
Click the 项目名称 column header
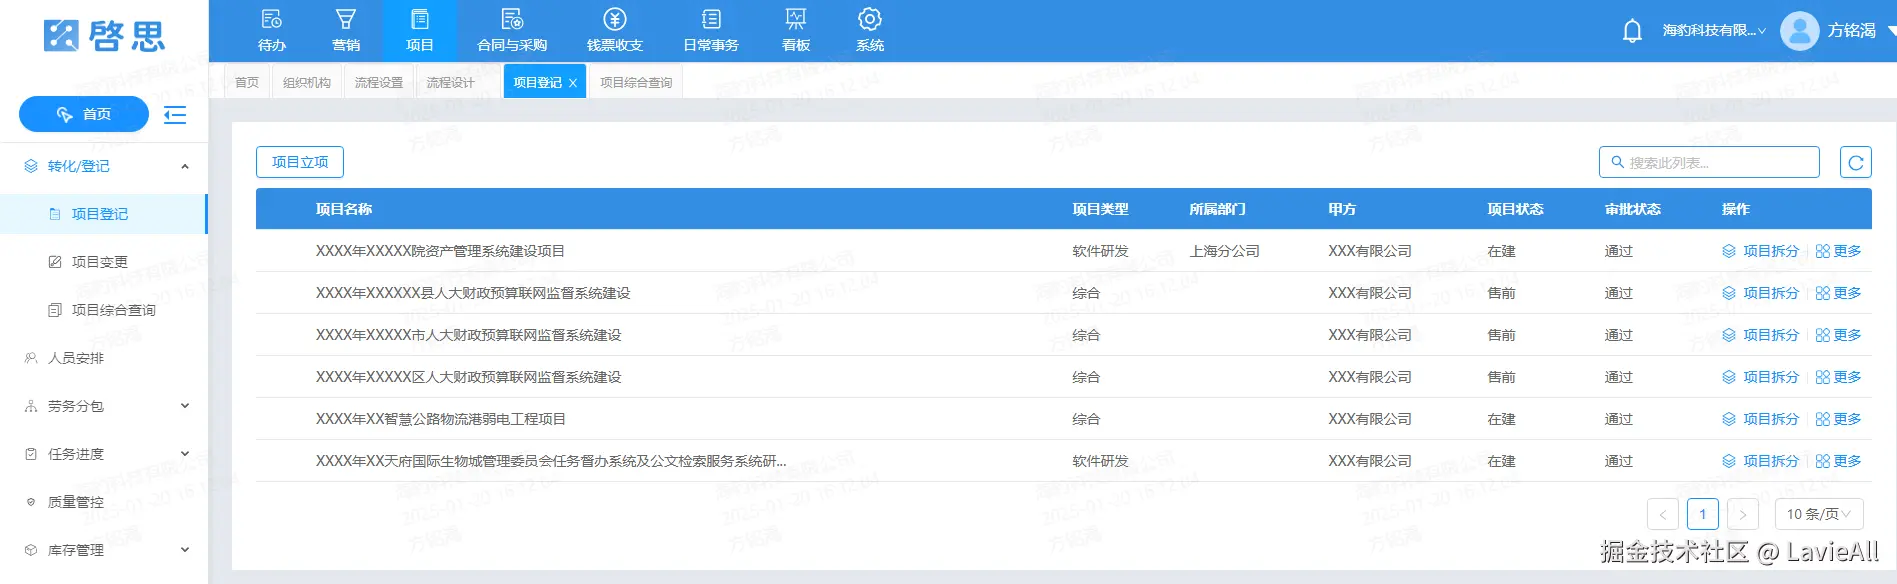(344, 209)
